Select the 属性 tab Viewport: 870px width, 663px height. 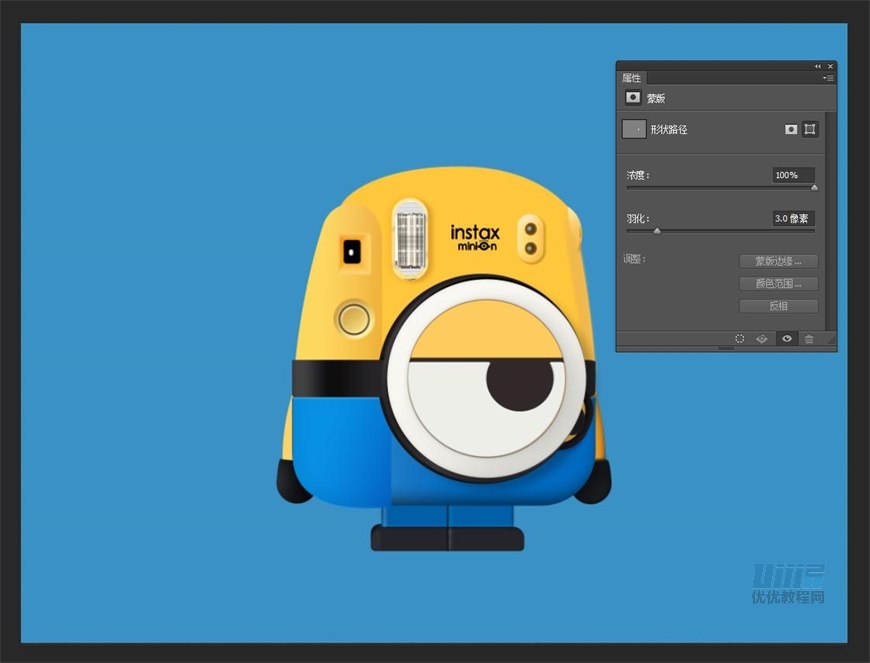click(x=632, y=78)
